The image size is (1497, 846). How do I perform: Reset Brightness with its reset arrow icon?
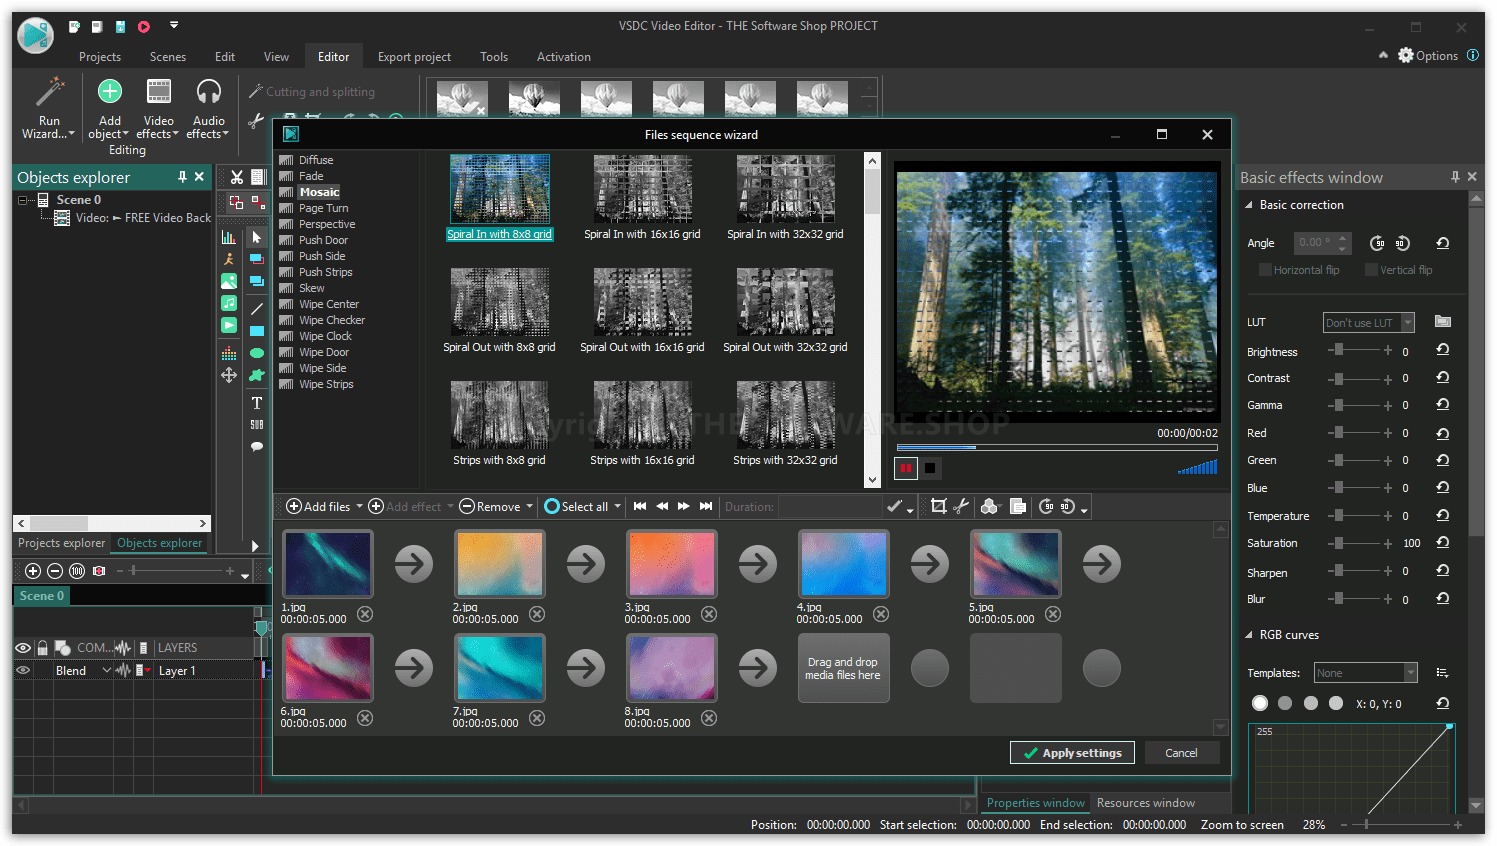(x=1442, y=351)
